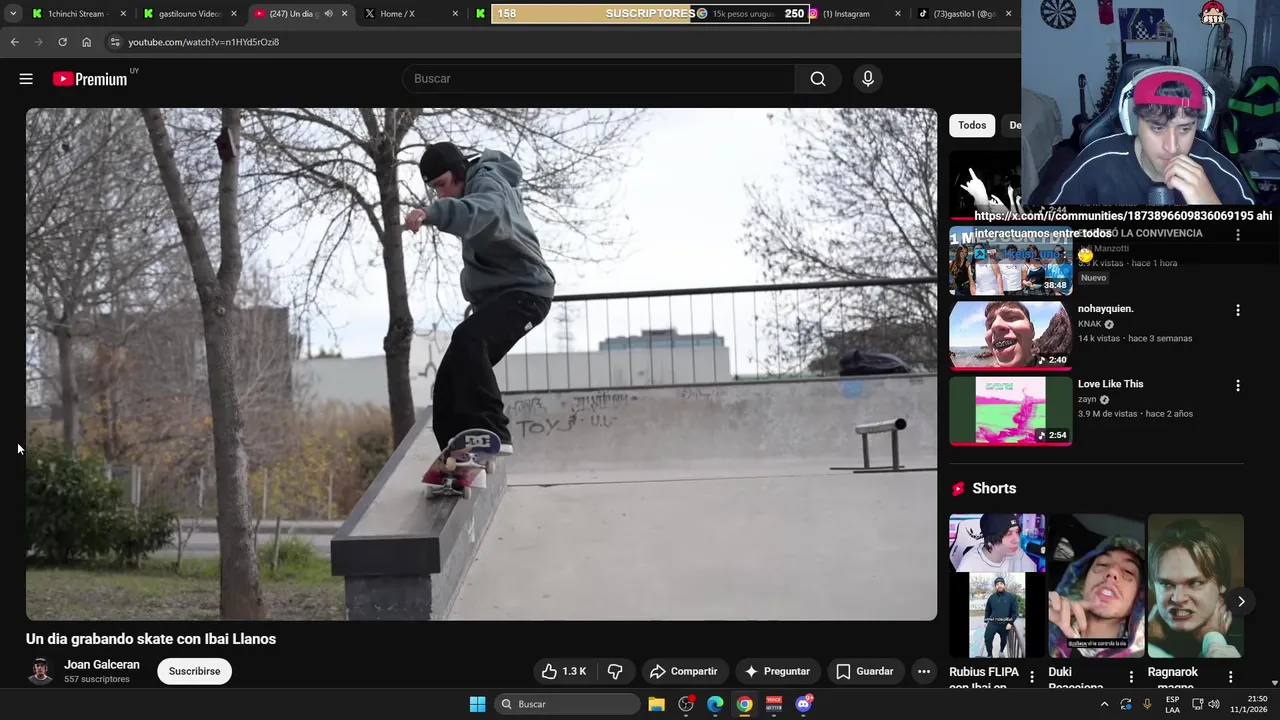Dislike the video with thumbs down
The width and height of the screenshot is (1280, 720).
pos(615,671)
